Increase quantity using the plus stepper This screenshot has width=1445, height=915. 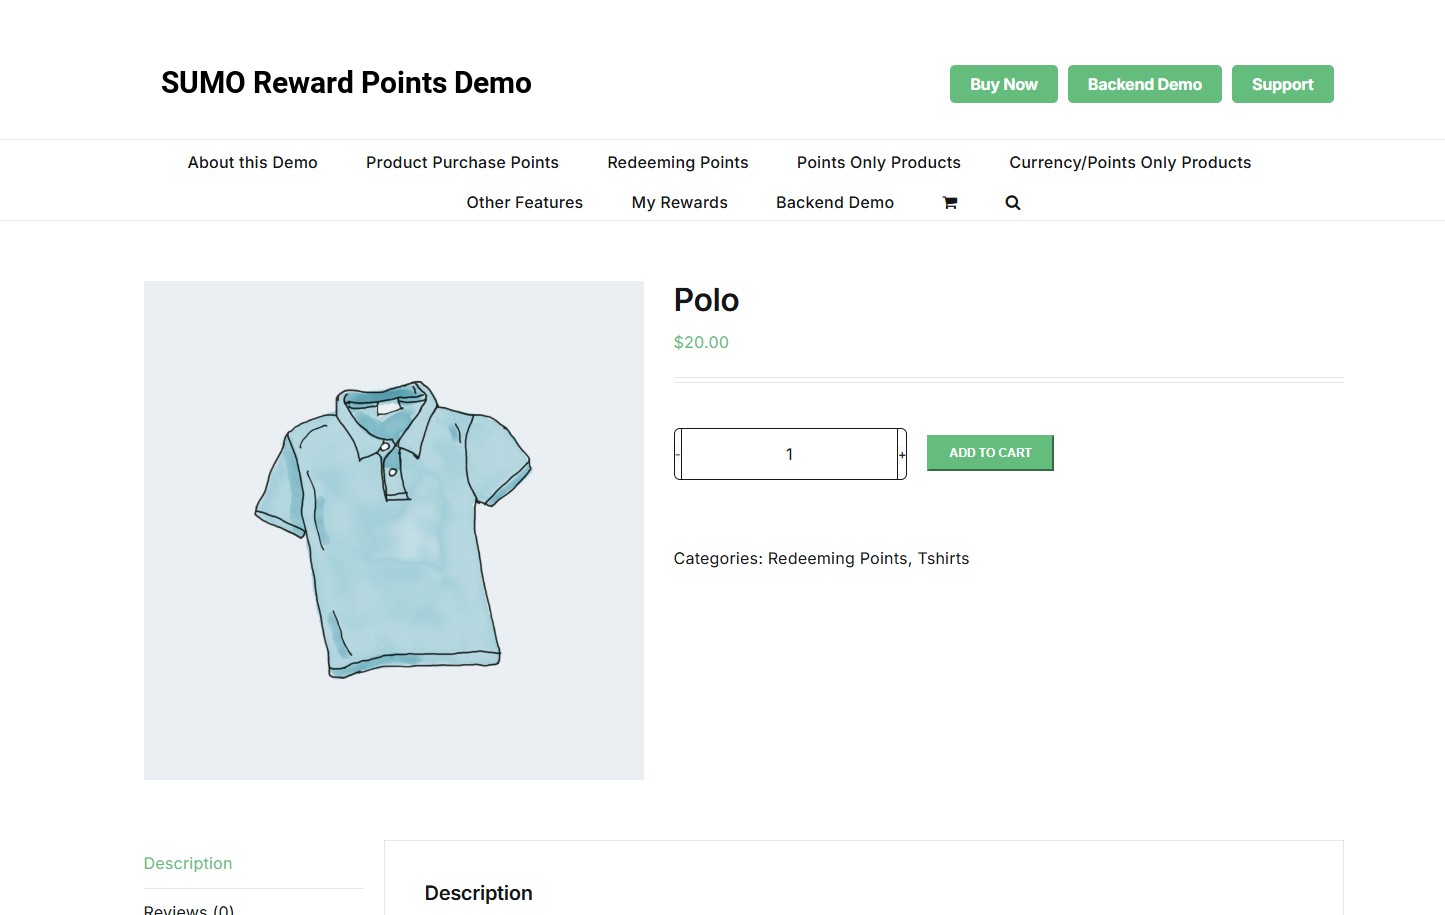(901, 453)
